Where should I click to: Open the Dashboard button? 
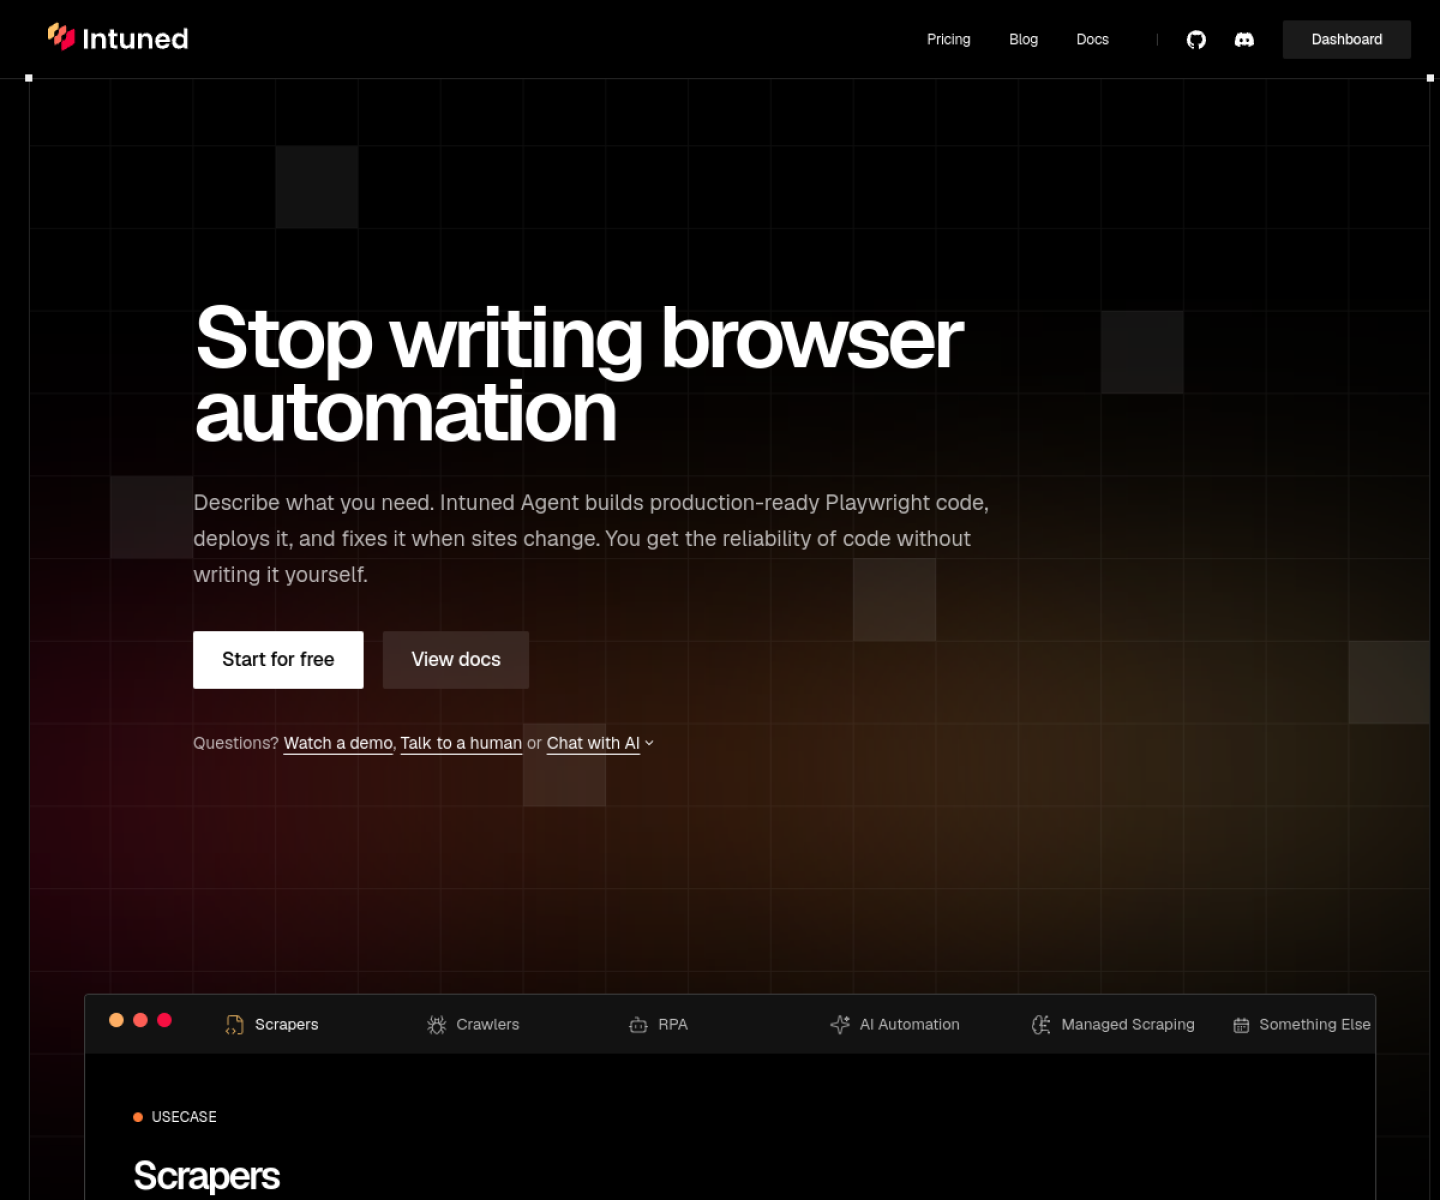coord(1346,39)
